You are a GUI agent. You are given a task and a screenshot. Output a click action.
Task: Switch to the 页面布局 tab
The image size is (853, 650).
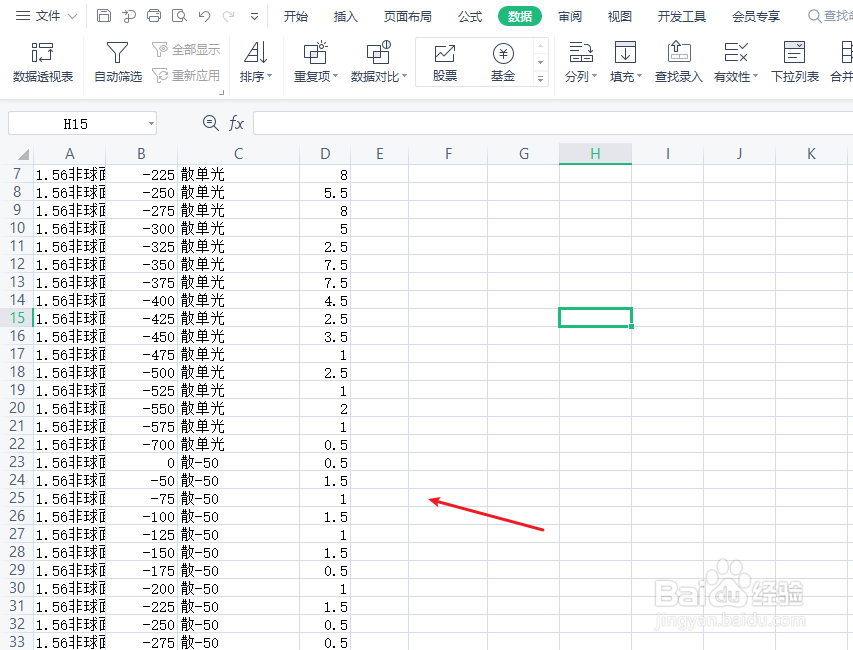click(x=407, y=17)
